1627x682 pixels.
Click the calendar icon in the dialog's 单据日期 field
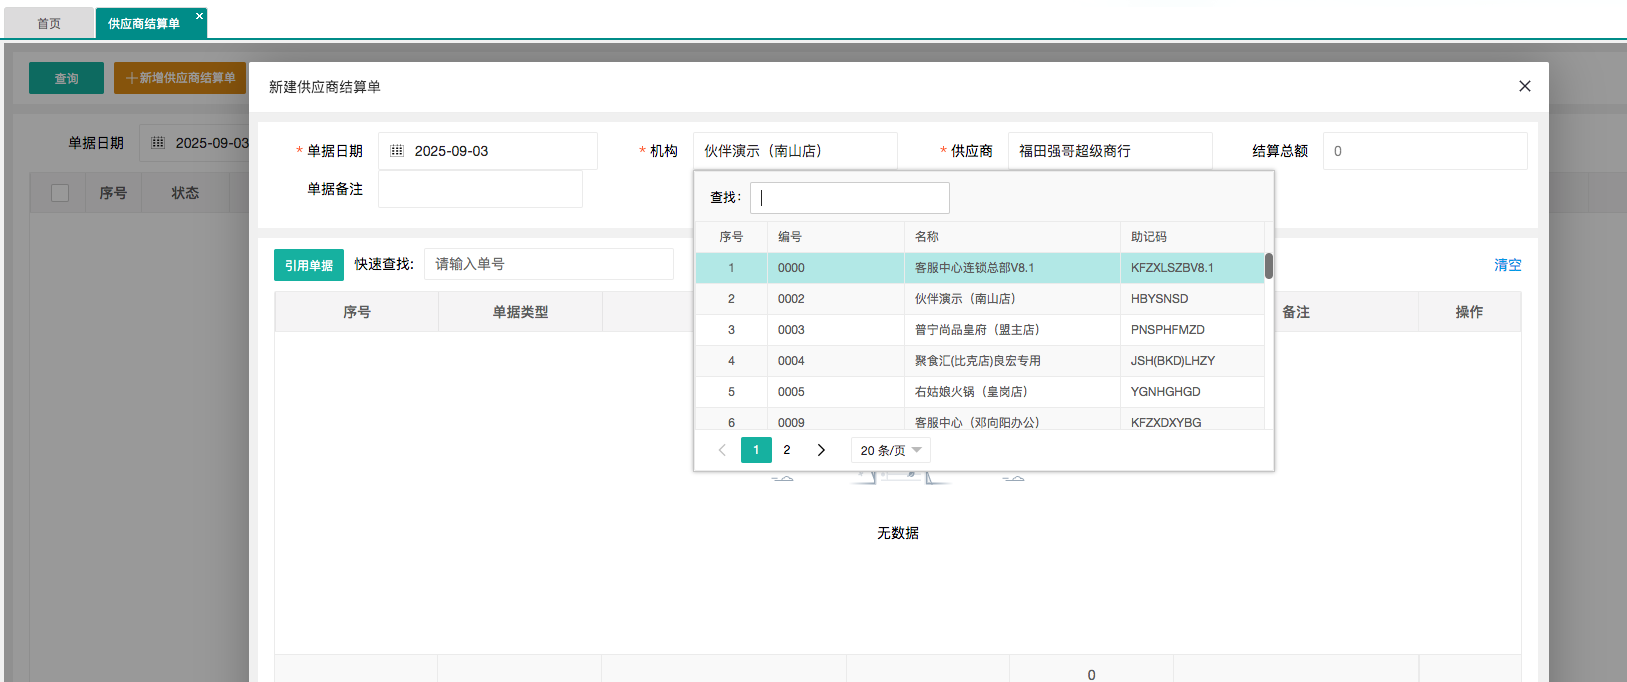coord(397,151)
